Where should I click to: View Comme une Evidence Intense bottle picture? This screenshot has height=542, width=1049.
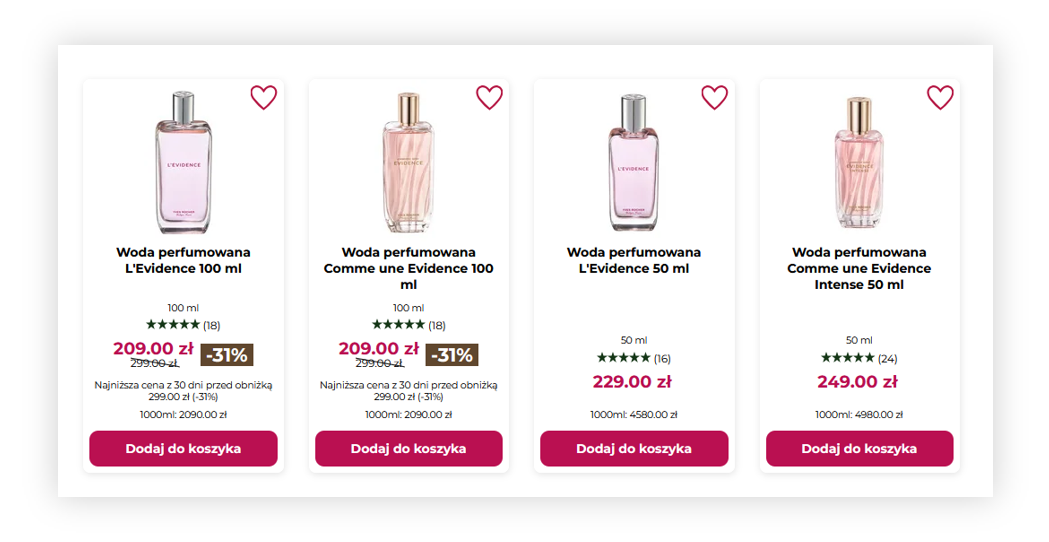(x=859, y=163)
